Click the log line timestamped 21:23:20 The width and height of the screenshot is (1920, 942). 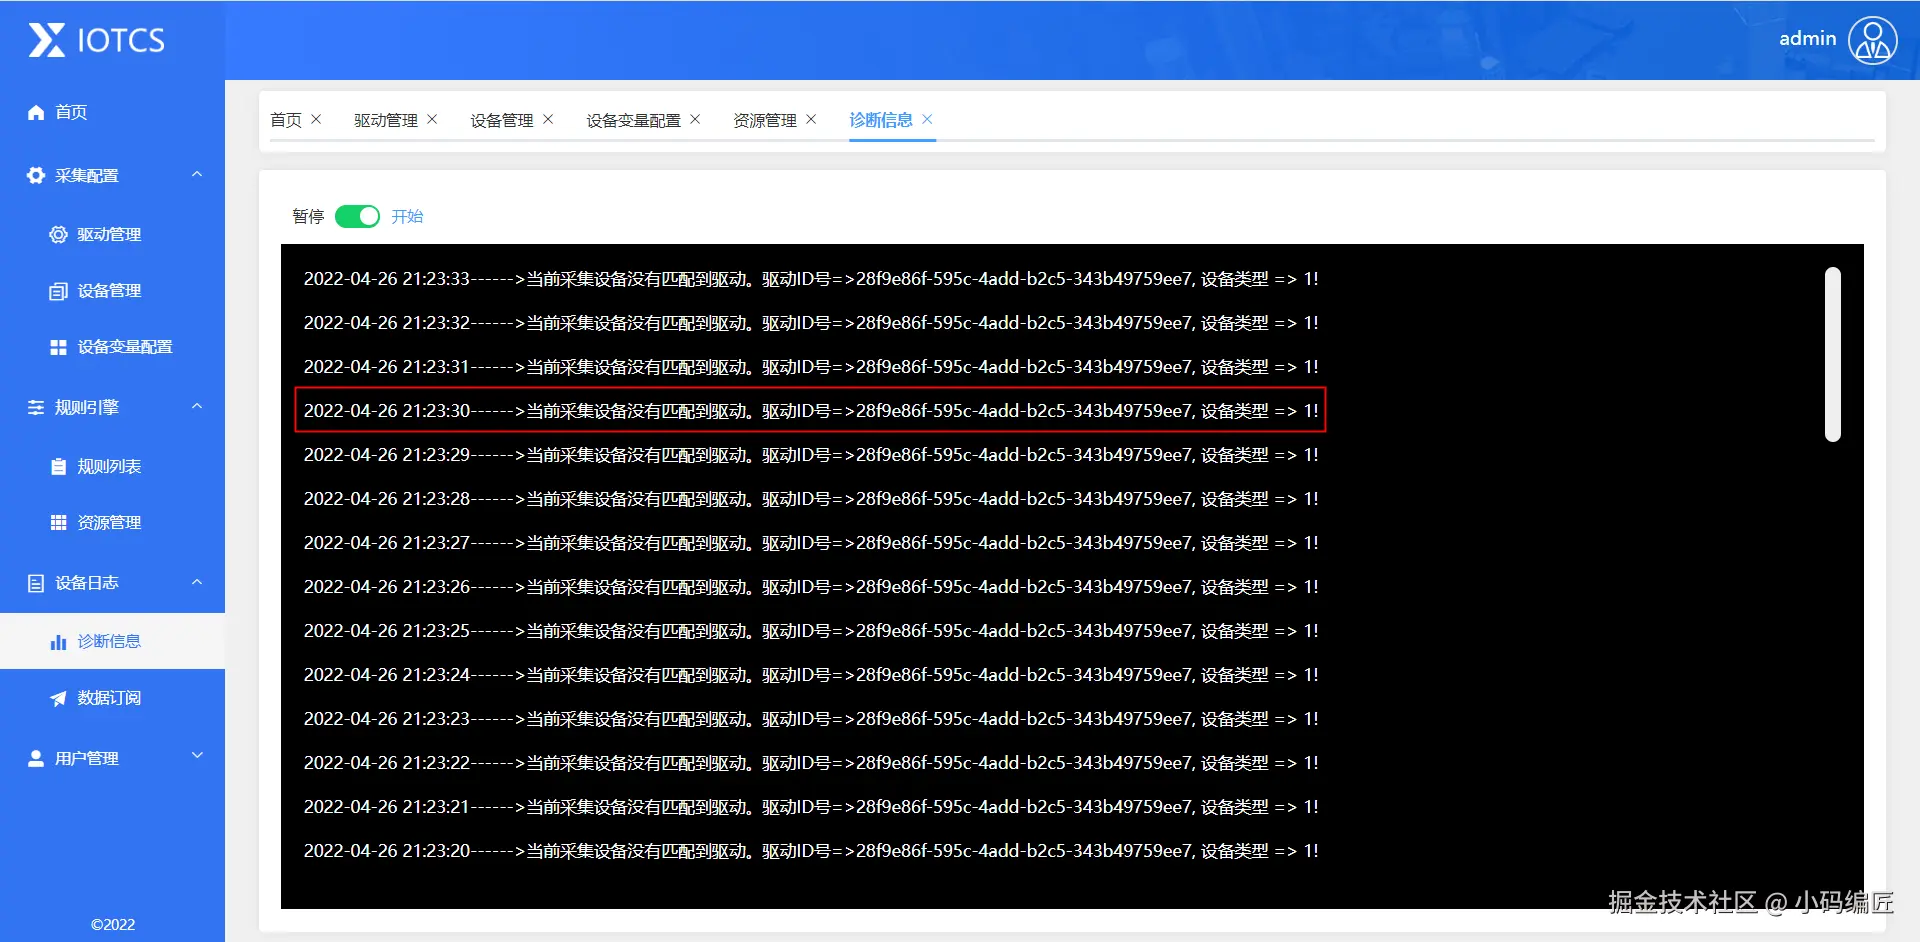[x=811, y=851]
